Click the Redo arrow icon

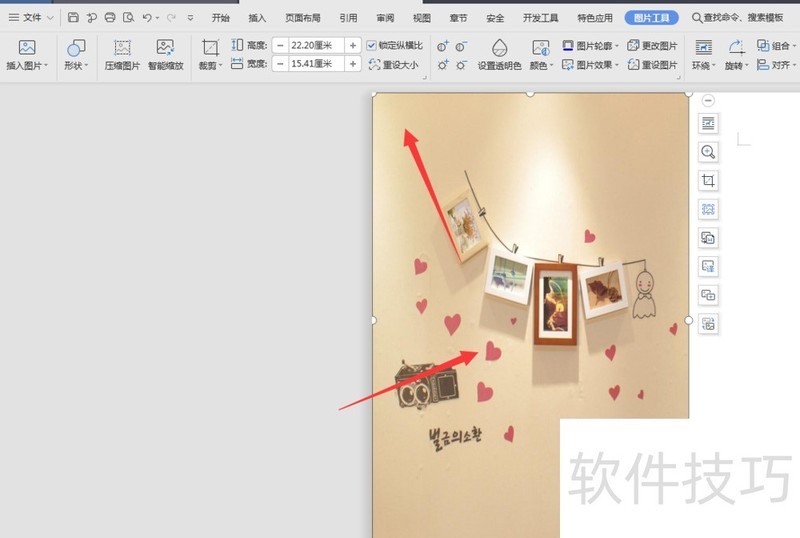[x=171, y=17]
